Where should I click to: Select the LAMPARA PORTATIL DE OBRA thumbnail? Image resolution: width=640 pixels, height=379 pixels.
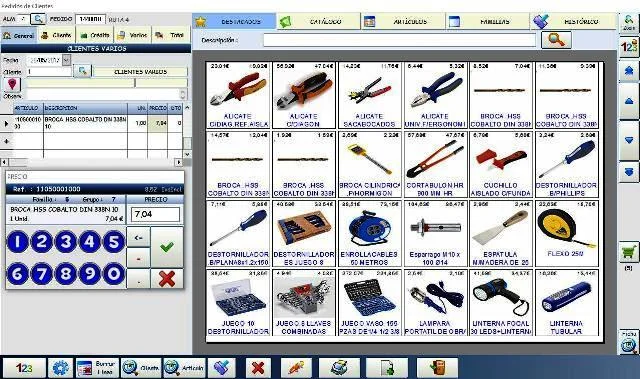pyautogui.click(x=435, y=302)
